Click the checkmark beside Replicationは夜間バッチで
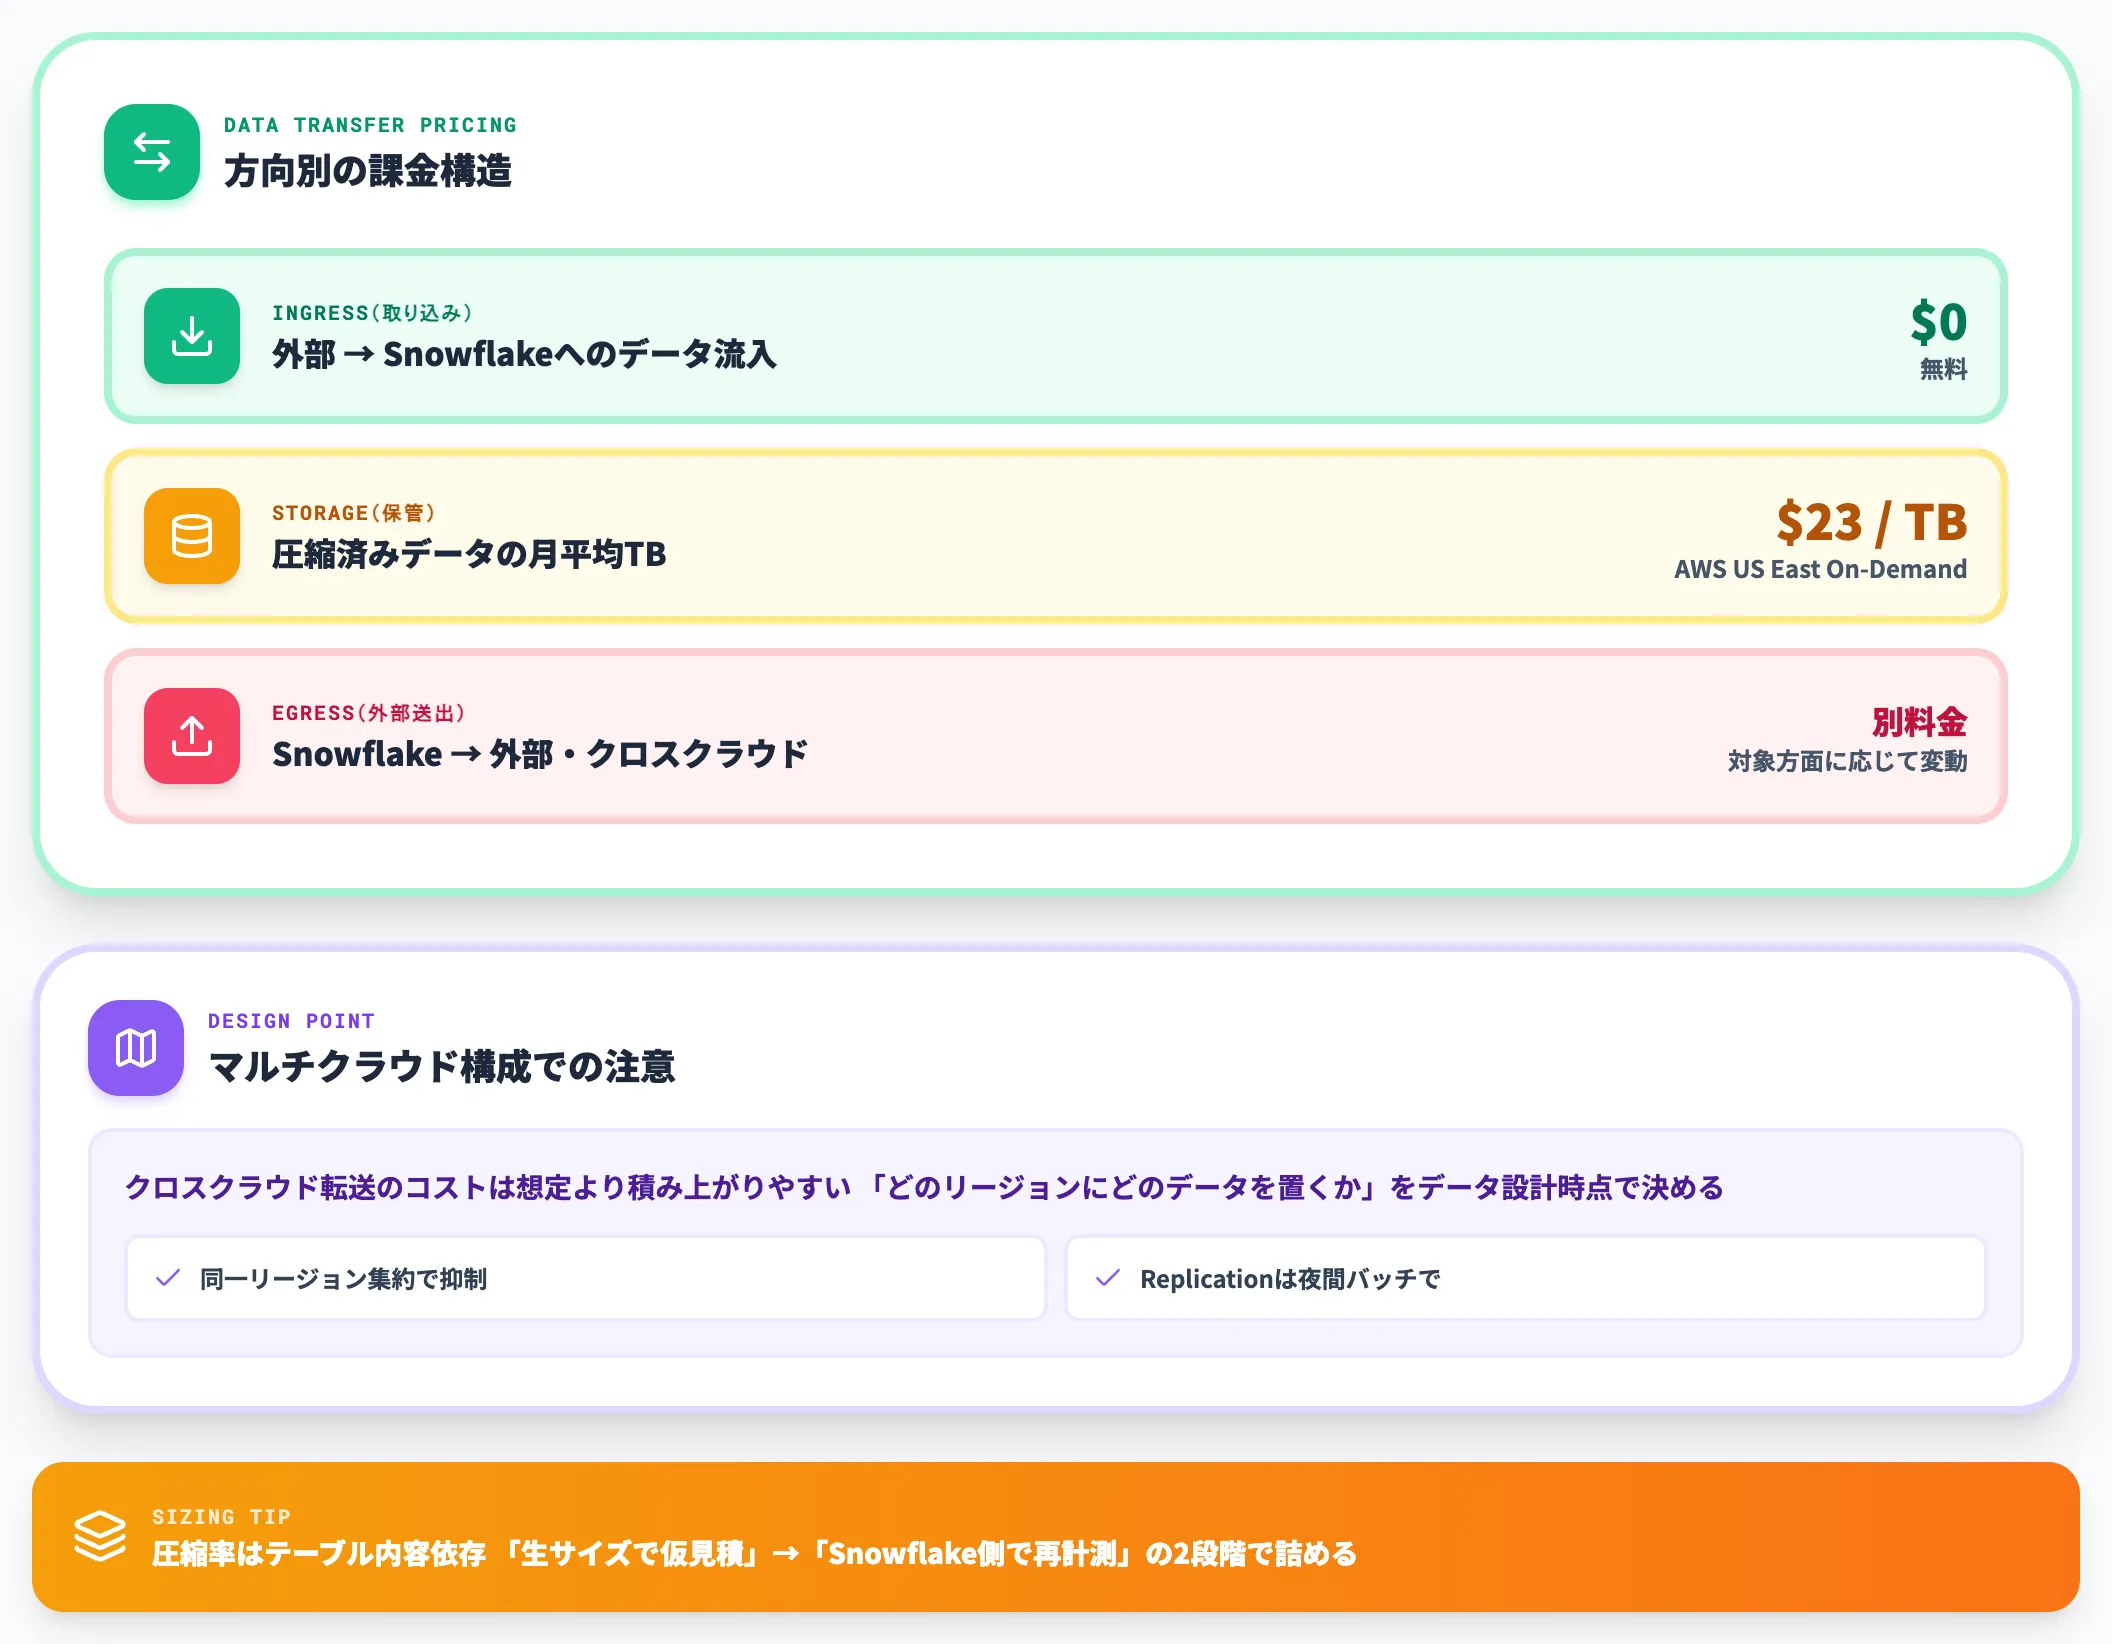Screen dimensions: 2112x1644 click(1108, 1278)
